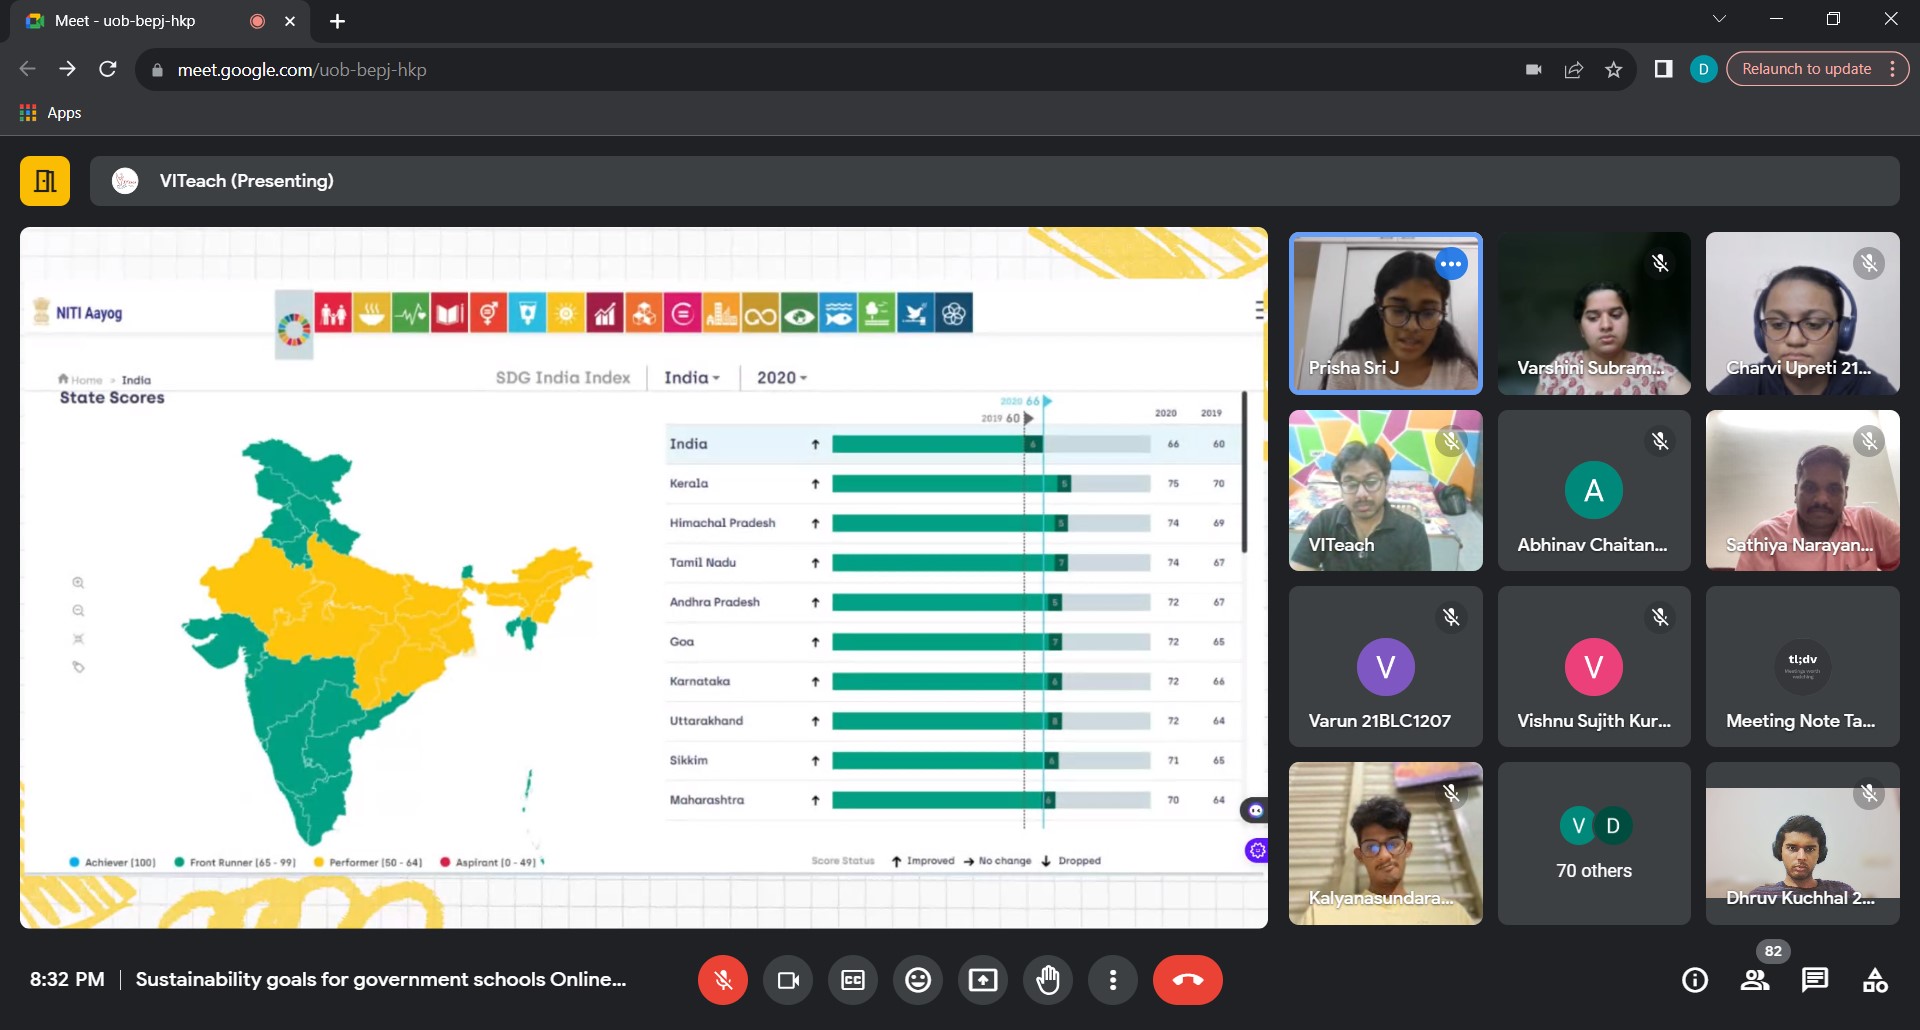This screenshot has height=1030, width=1920.
Task: Click the 70 others participant tile
Action: click(x=1594, y=844)
